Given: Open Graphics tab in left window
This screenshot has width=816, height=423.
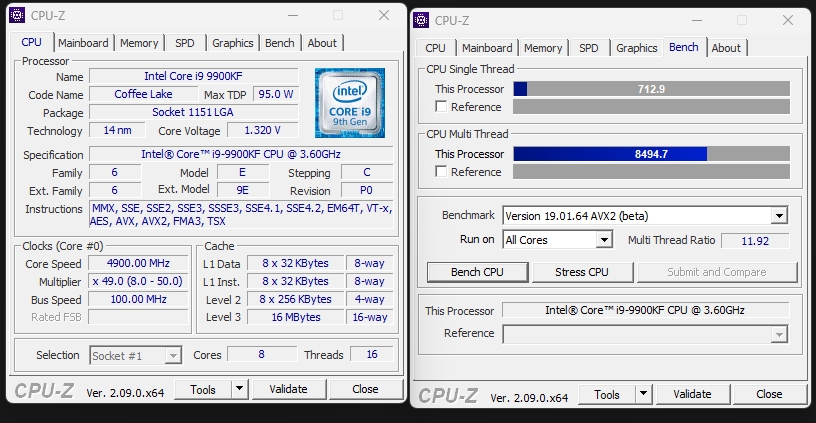Looking at the screenshot, I should point(233,43).
